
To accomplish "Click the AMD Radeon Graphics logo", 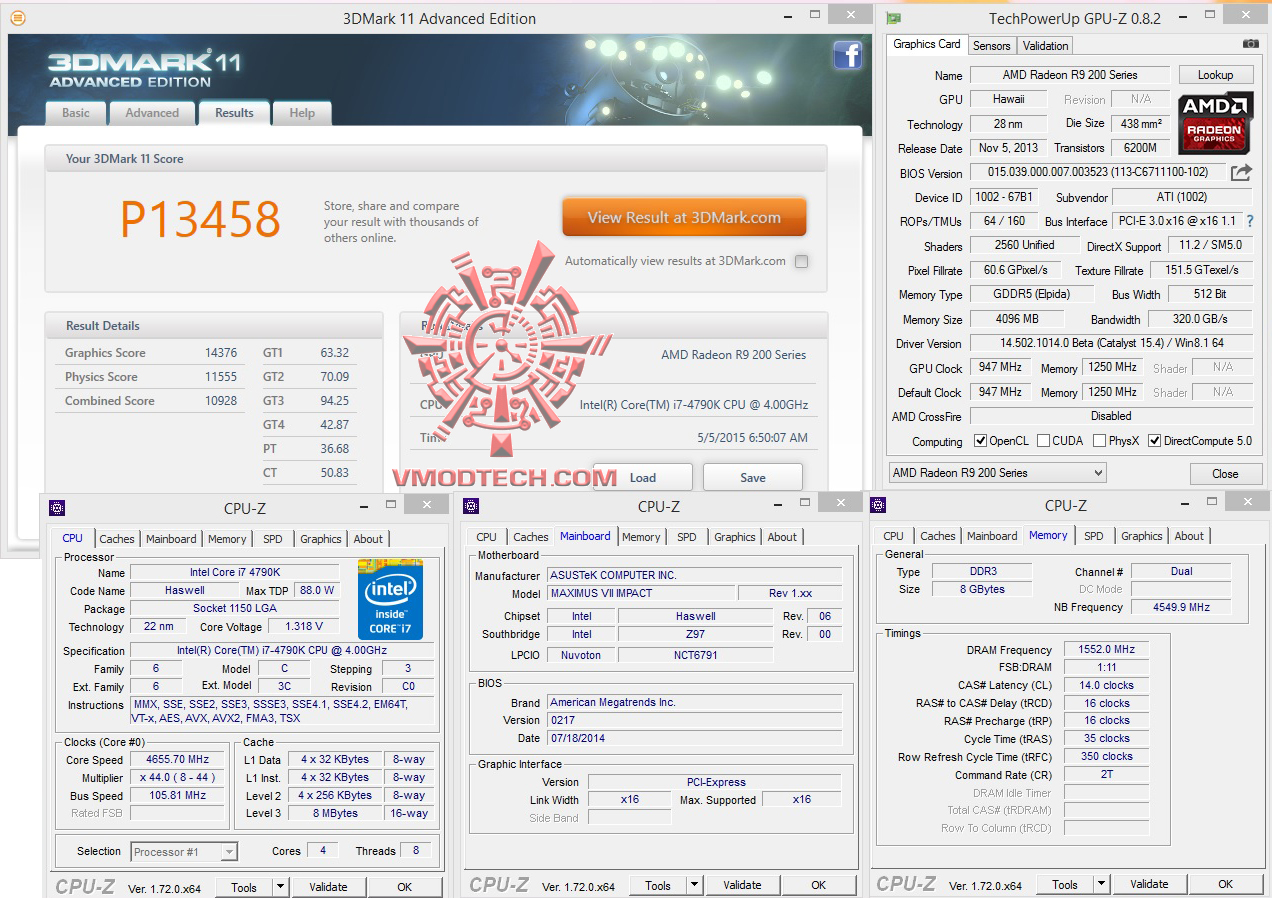I will coord(1215,124).
